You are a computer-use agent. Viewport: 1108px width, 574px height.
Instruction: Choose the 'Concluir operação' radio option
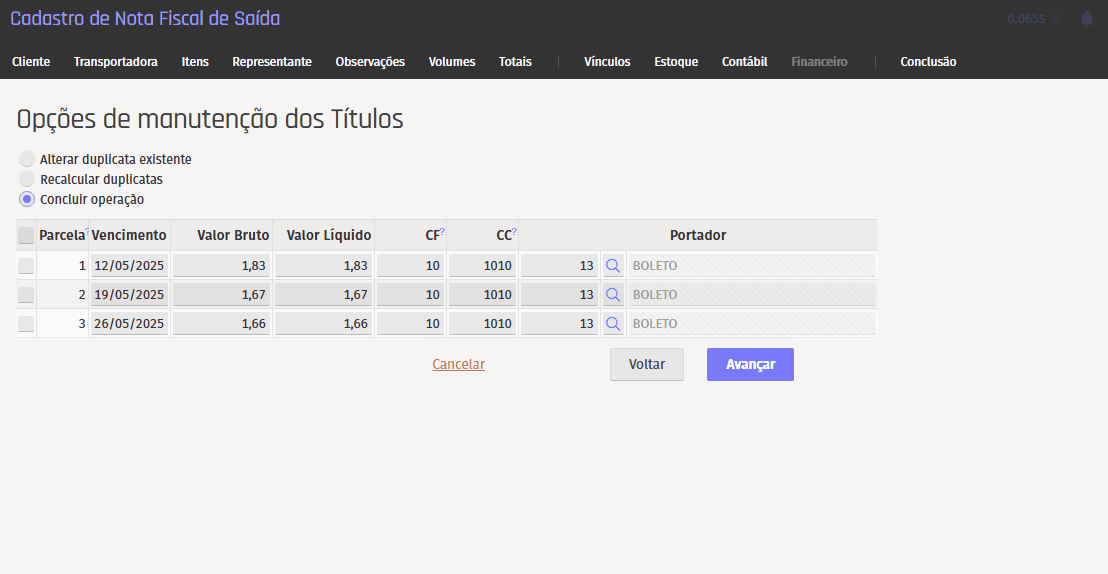coord(27,199)
